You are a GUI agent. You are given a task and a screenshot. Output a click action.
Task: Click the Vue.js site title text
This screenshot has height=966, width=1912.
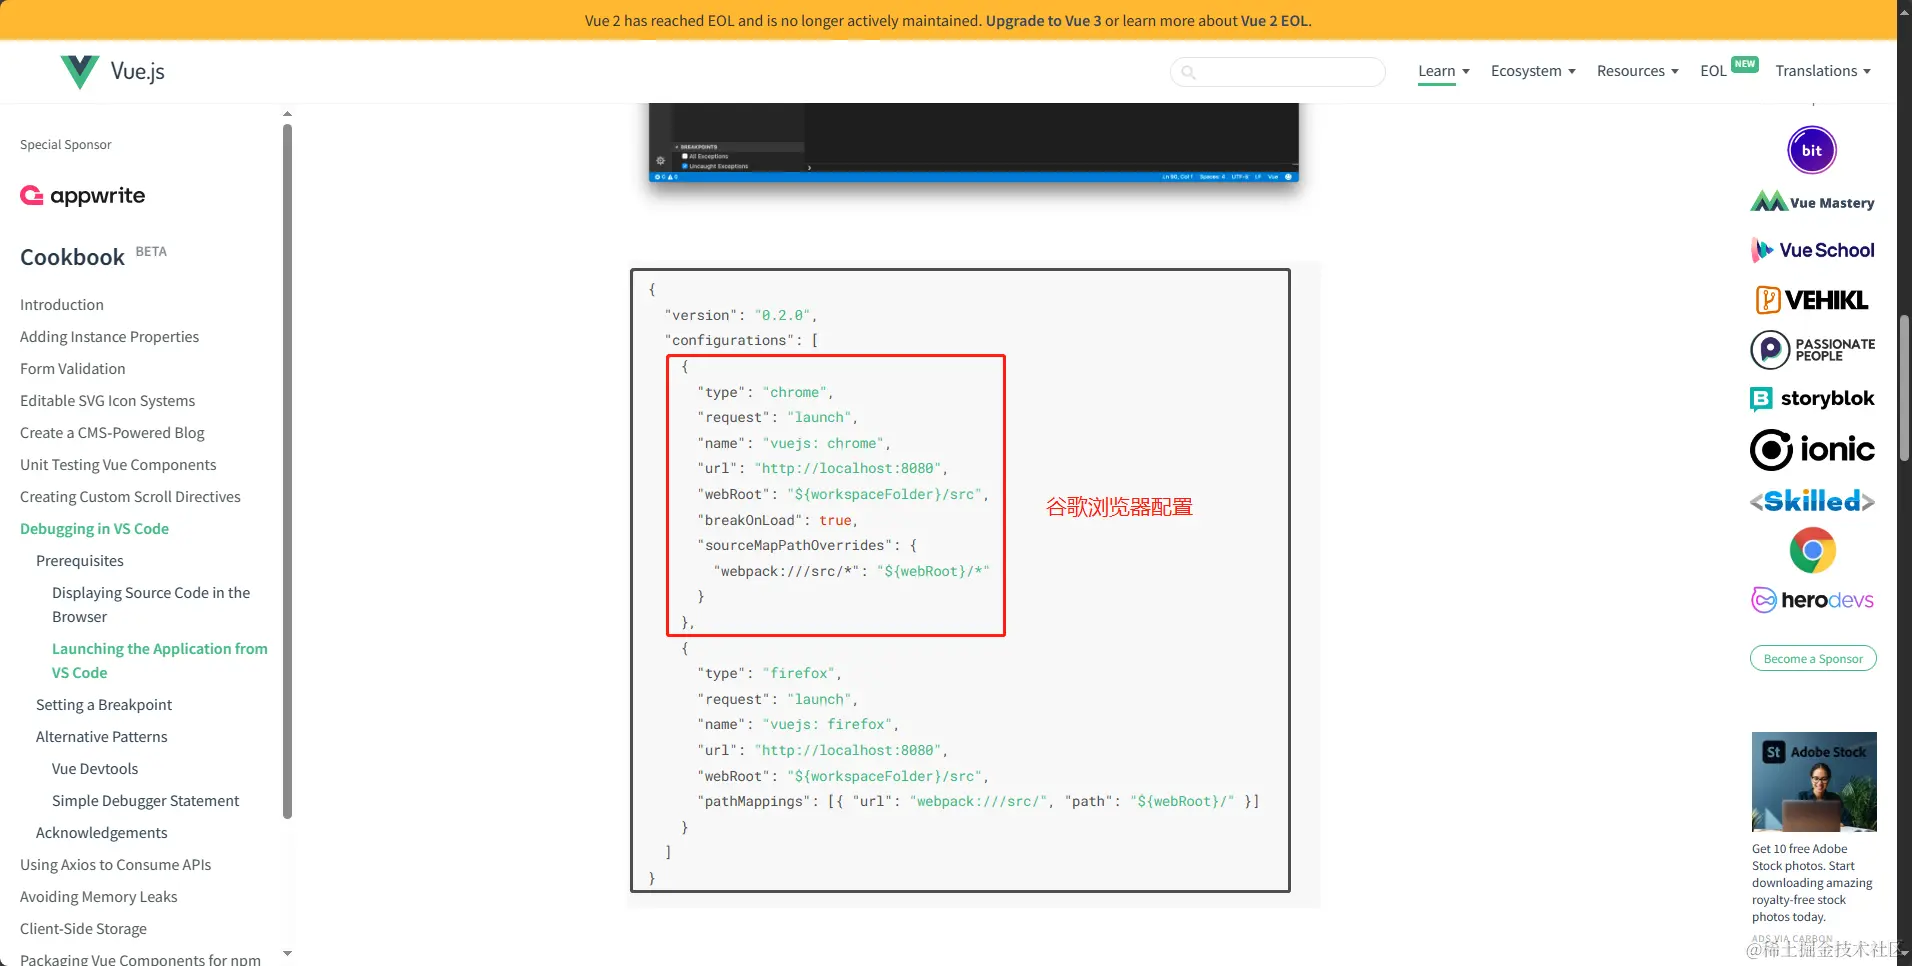point(138,71)
